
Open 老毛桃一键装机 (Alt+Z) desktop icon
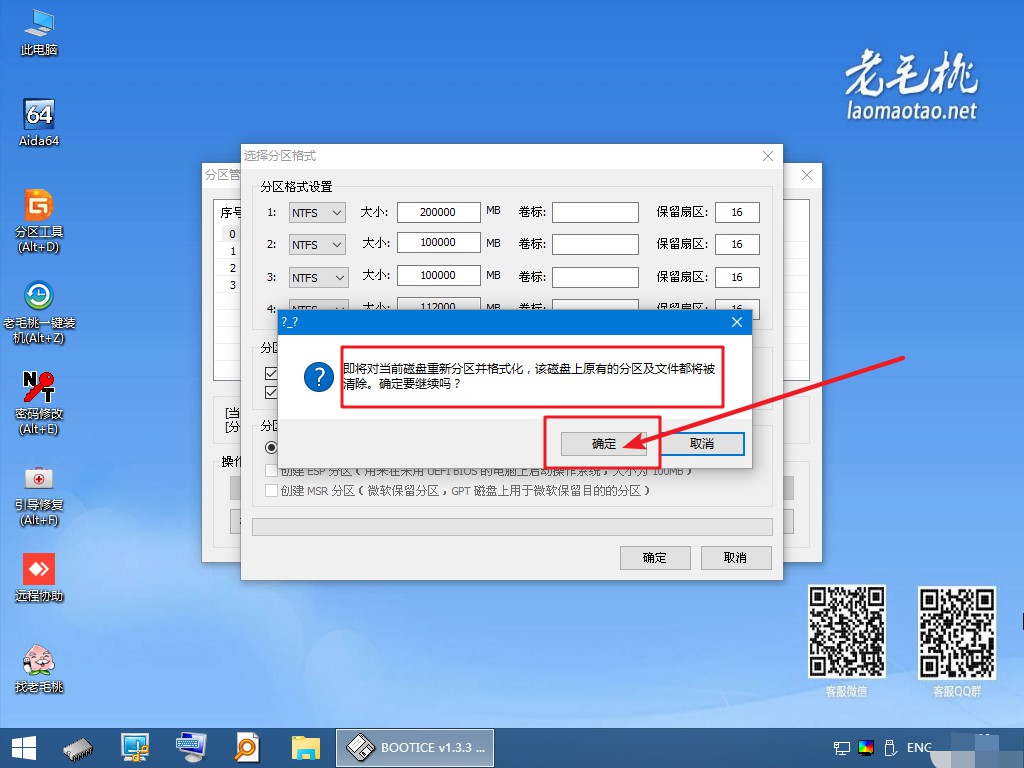pyautogui.click(x=39, y=312)
